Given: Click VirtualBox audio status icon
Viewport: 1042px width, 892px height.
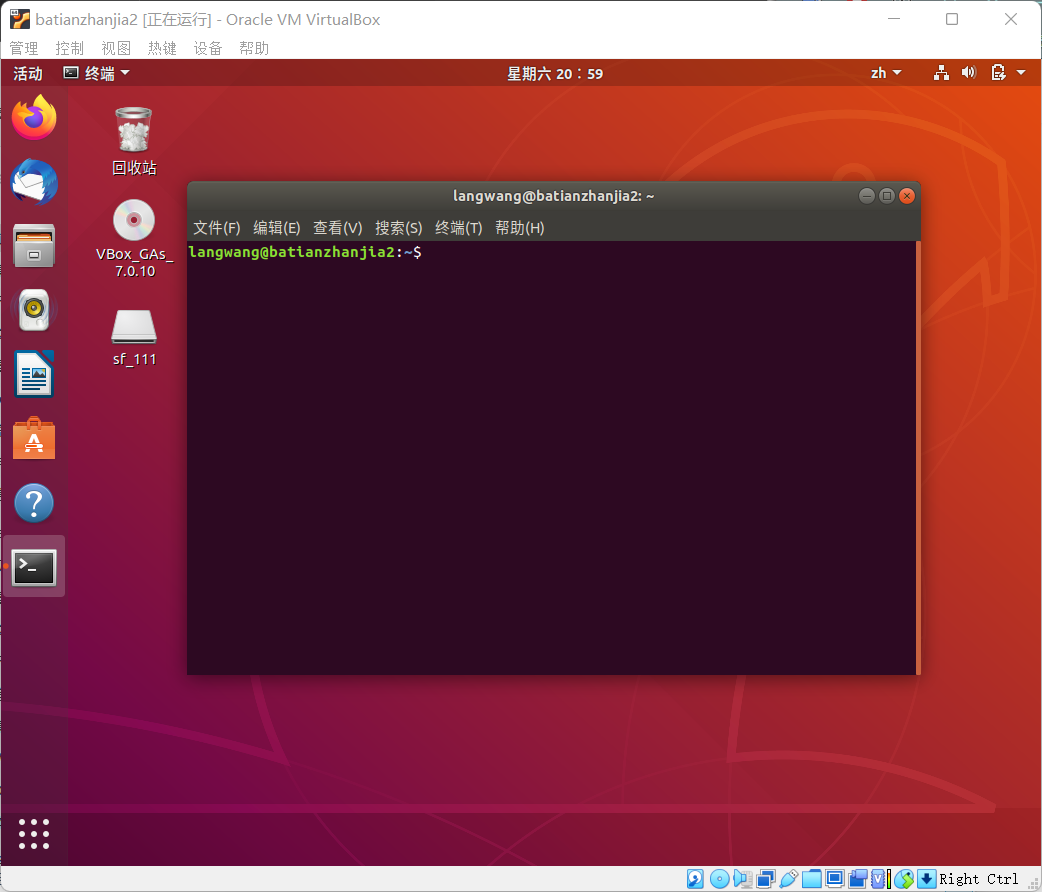Looking at the screenshot, I should [x=742, y=879].
